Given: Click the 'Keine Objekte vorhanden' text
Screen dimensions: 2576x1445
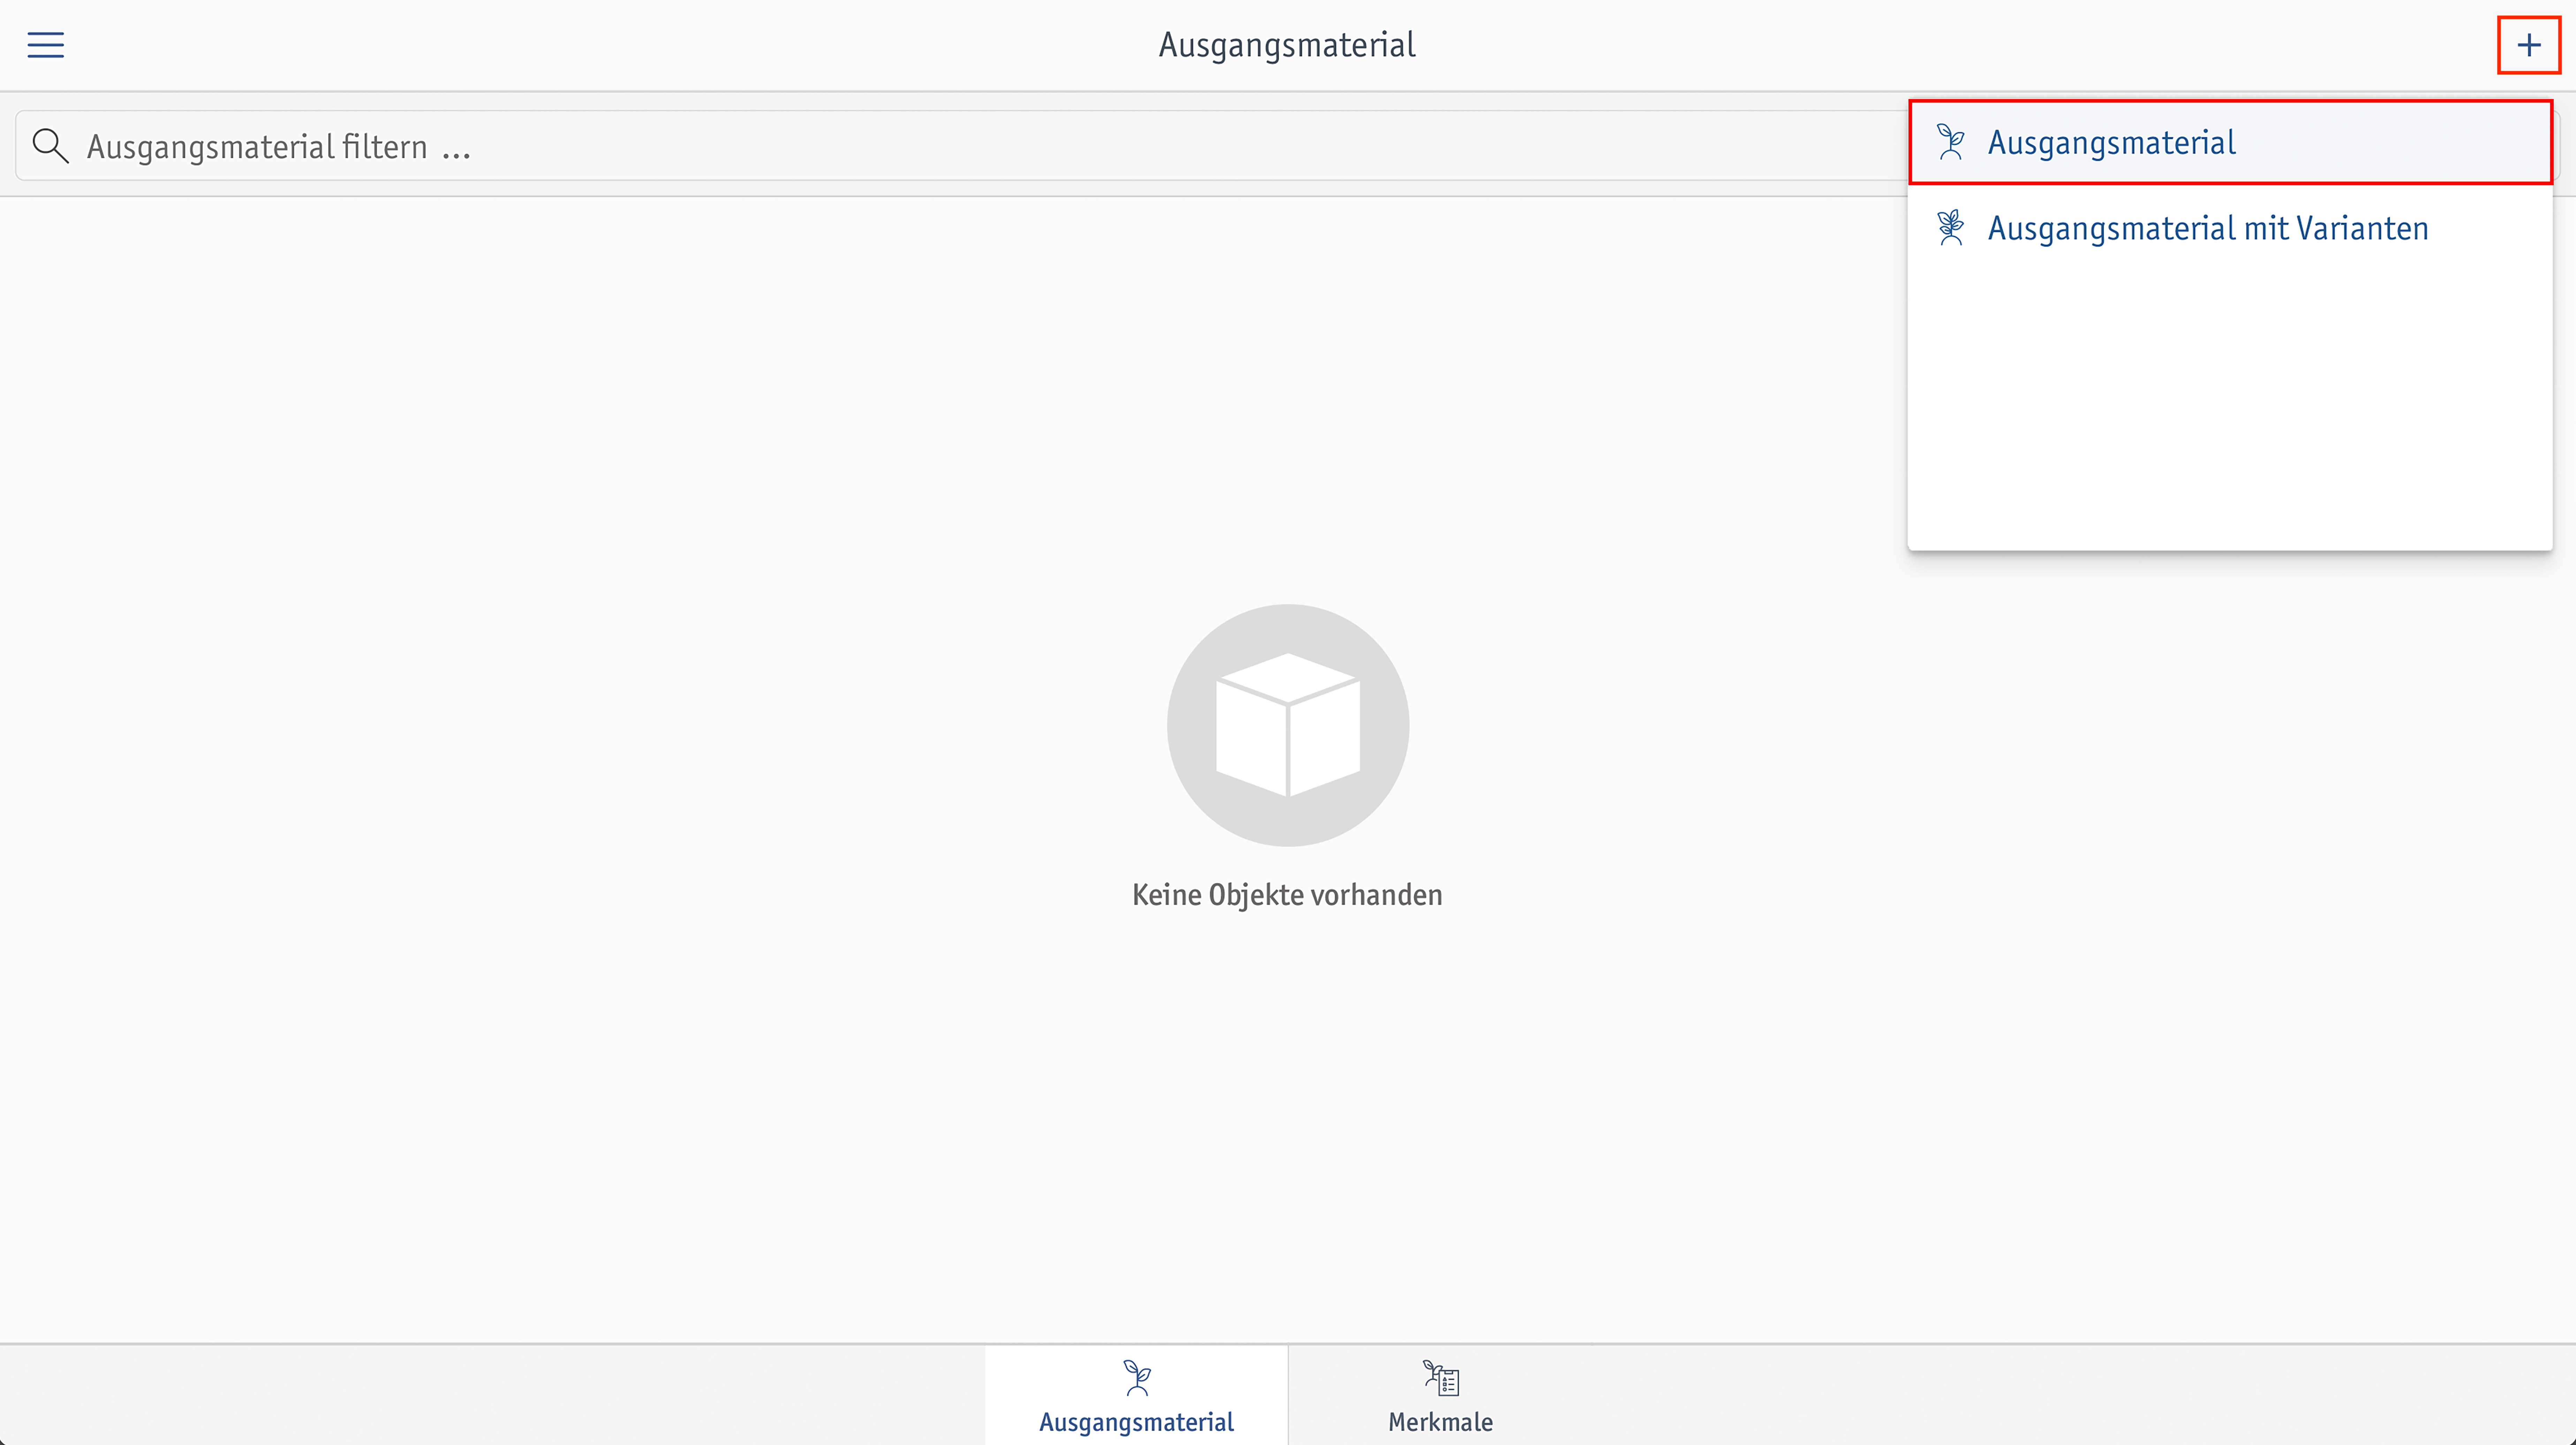Looking at the screenshot, I should click(1287, 895).
